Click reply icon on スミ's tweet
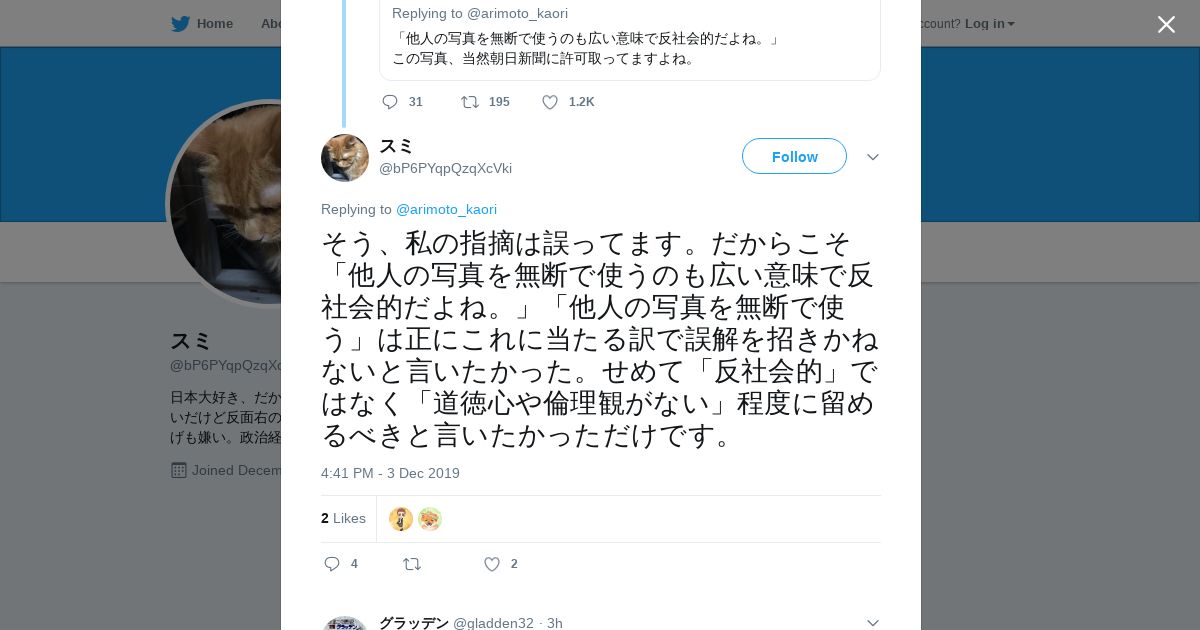Viewport: 1200px width, 630px height. click(332, 564)
